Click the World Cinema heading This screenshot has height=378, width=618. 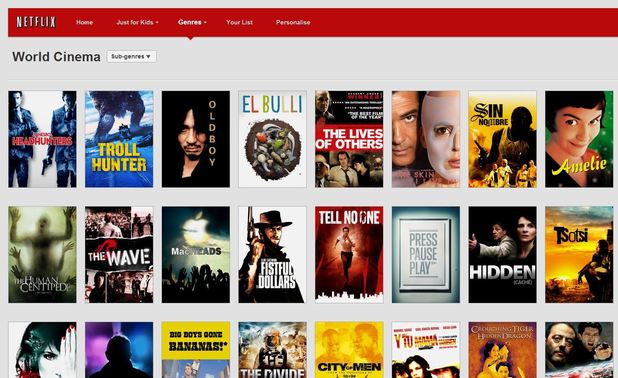click(x=56, y=57)
